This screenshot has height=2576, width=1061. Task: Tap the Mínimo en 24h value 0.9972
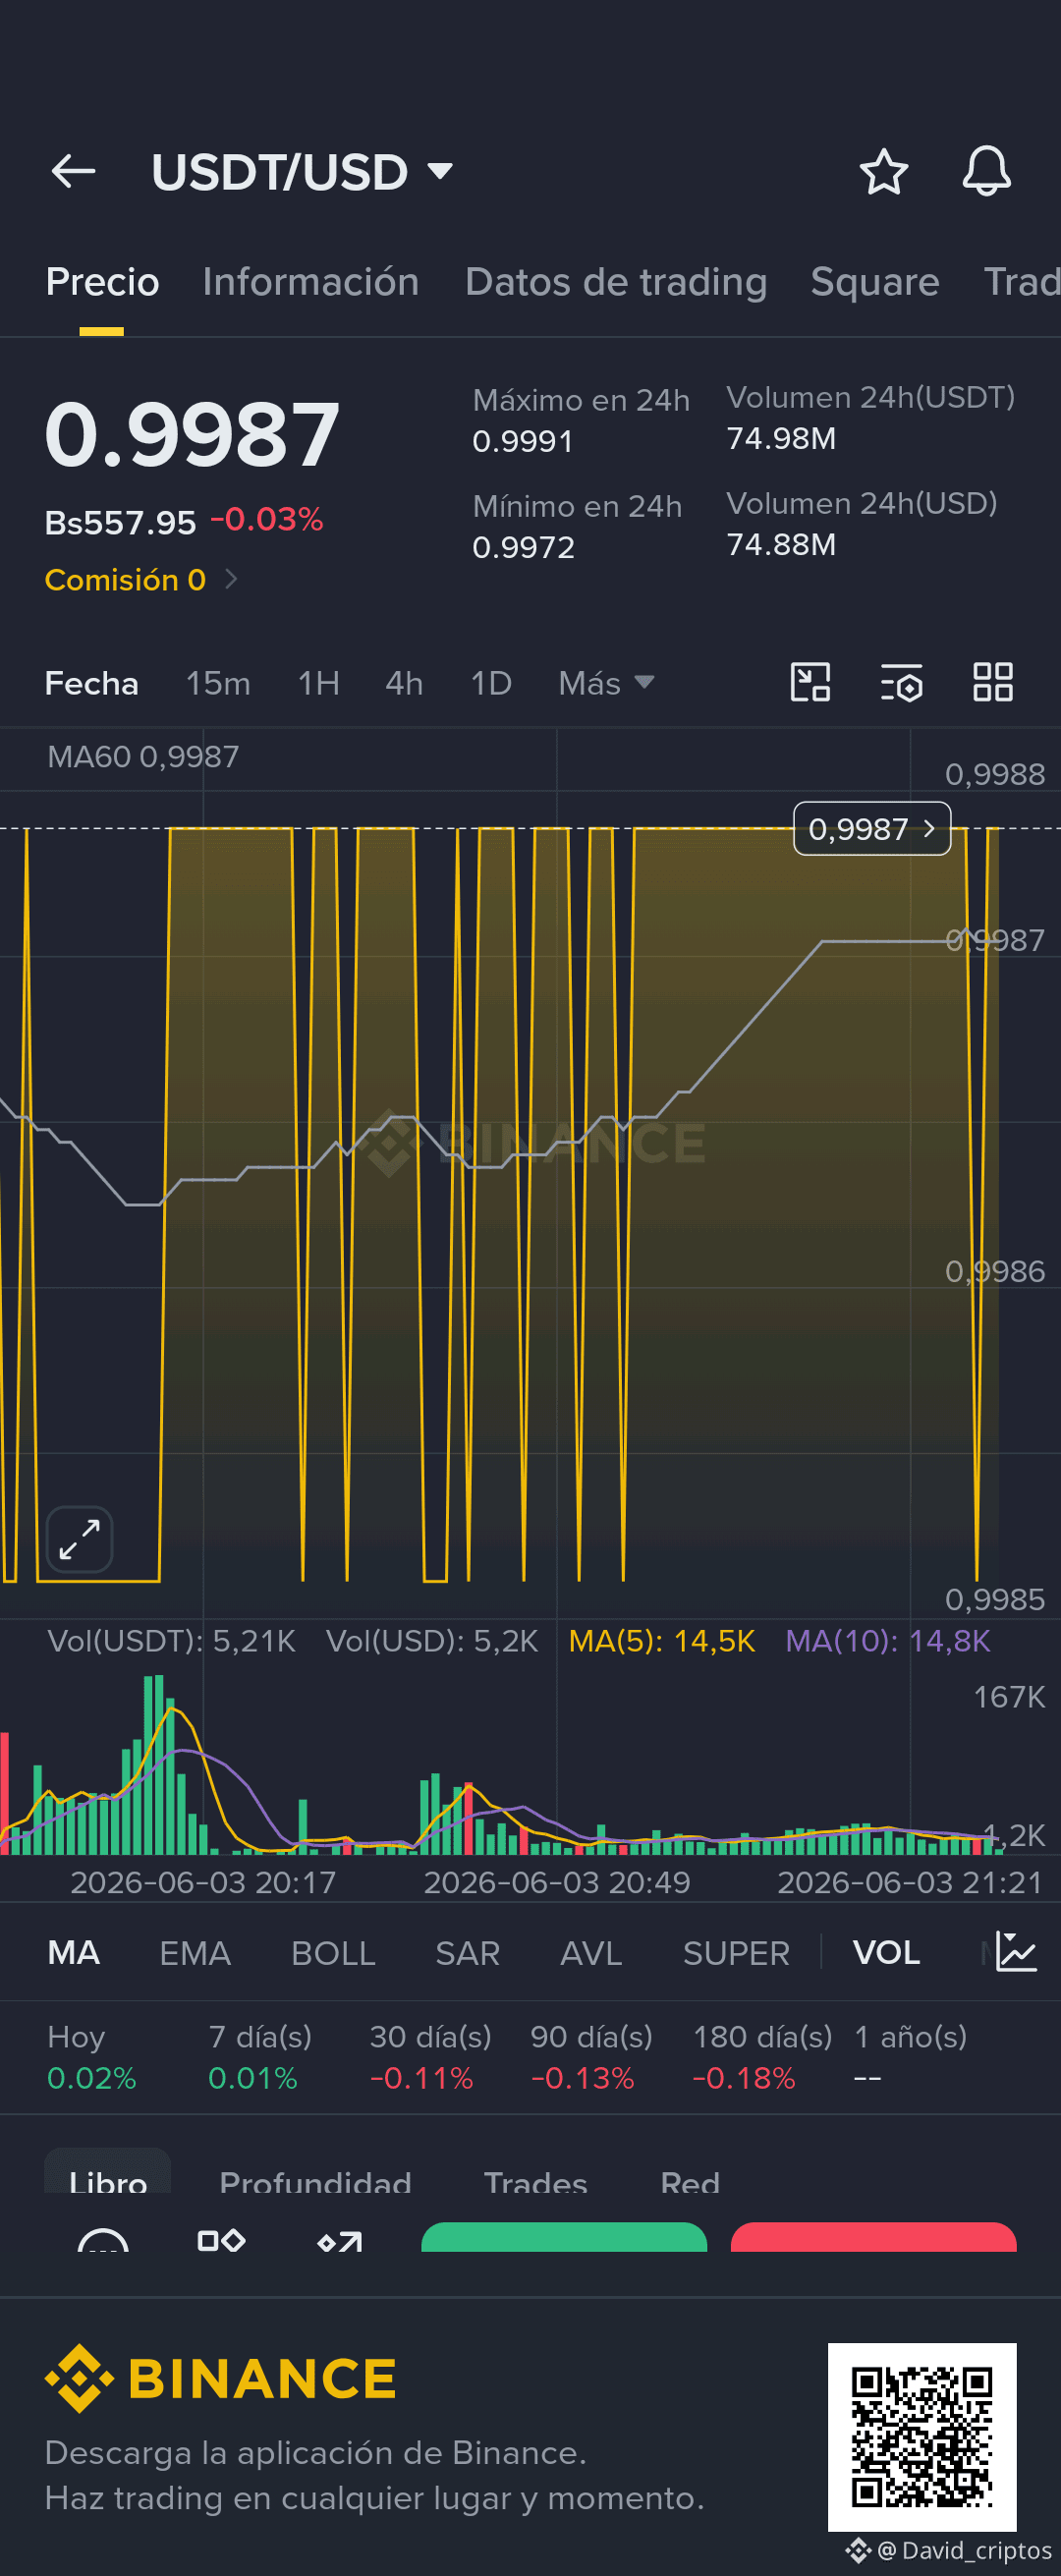[x=523, y=547]
